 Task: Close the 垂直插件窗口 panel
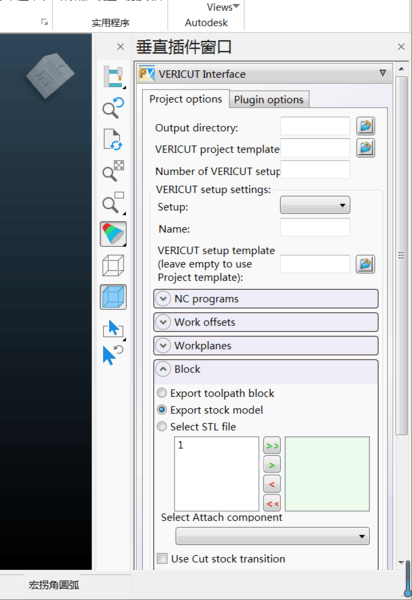(x=401, y=47)
